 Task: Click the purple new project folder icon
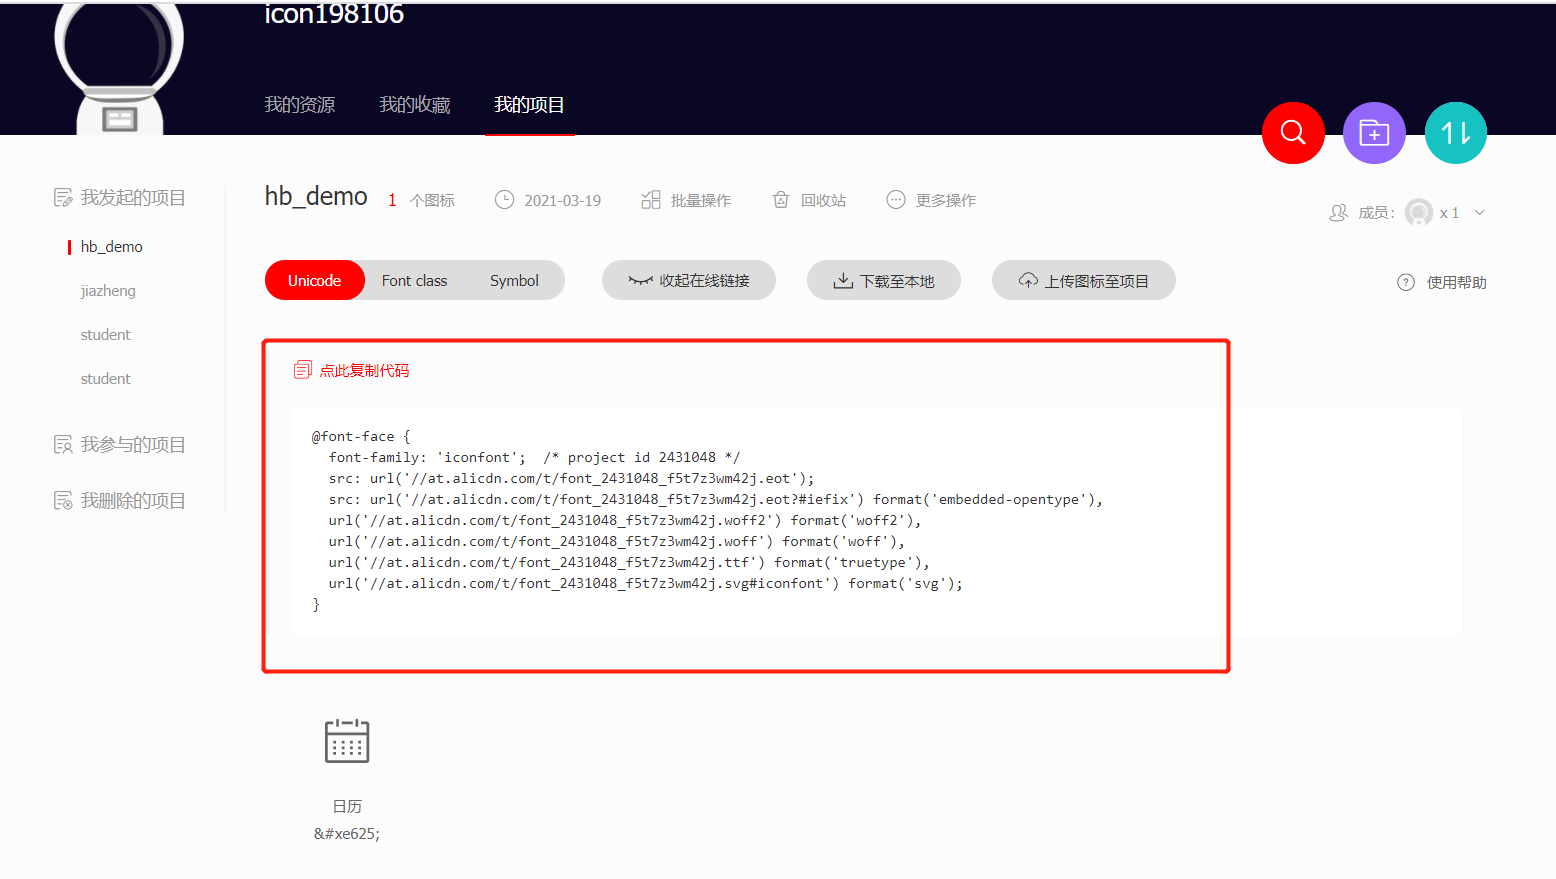click(1373, 132)
